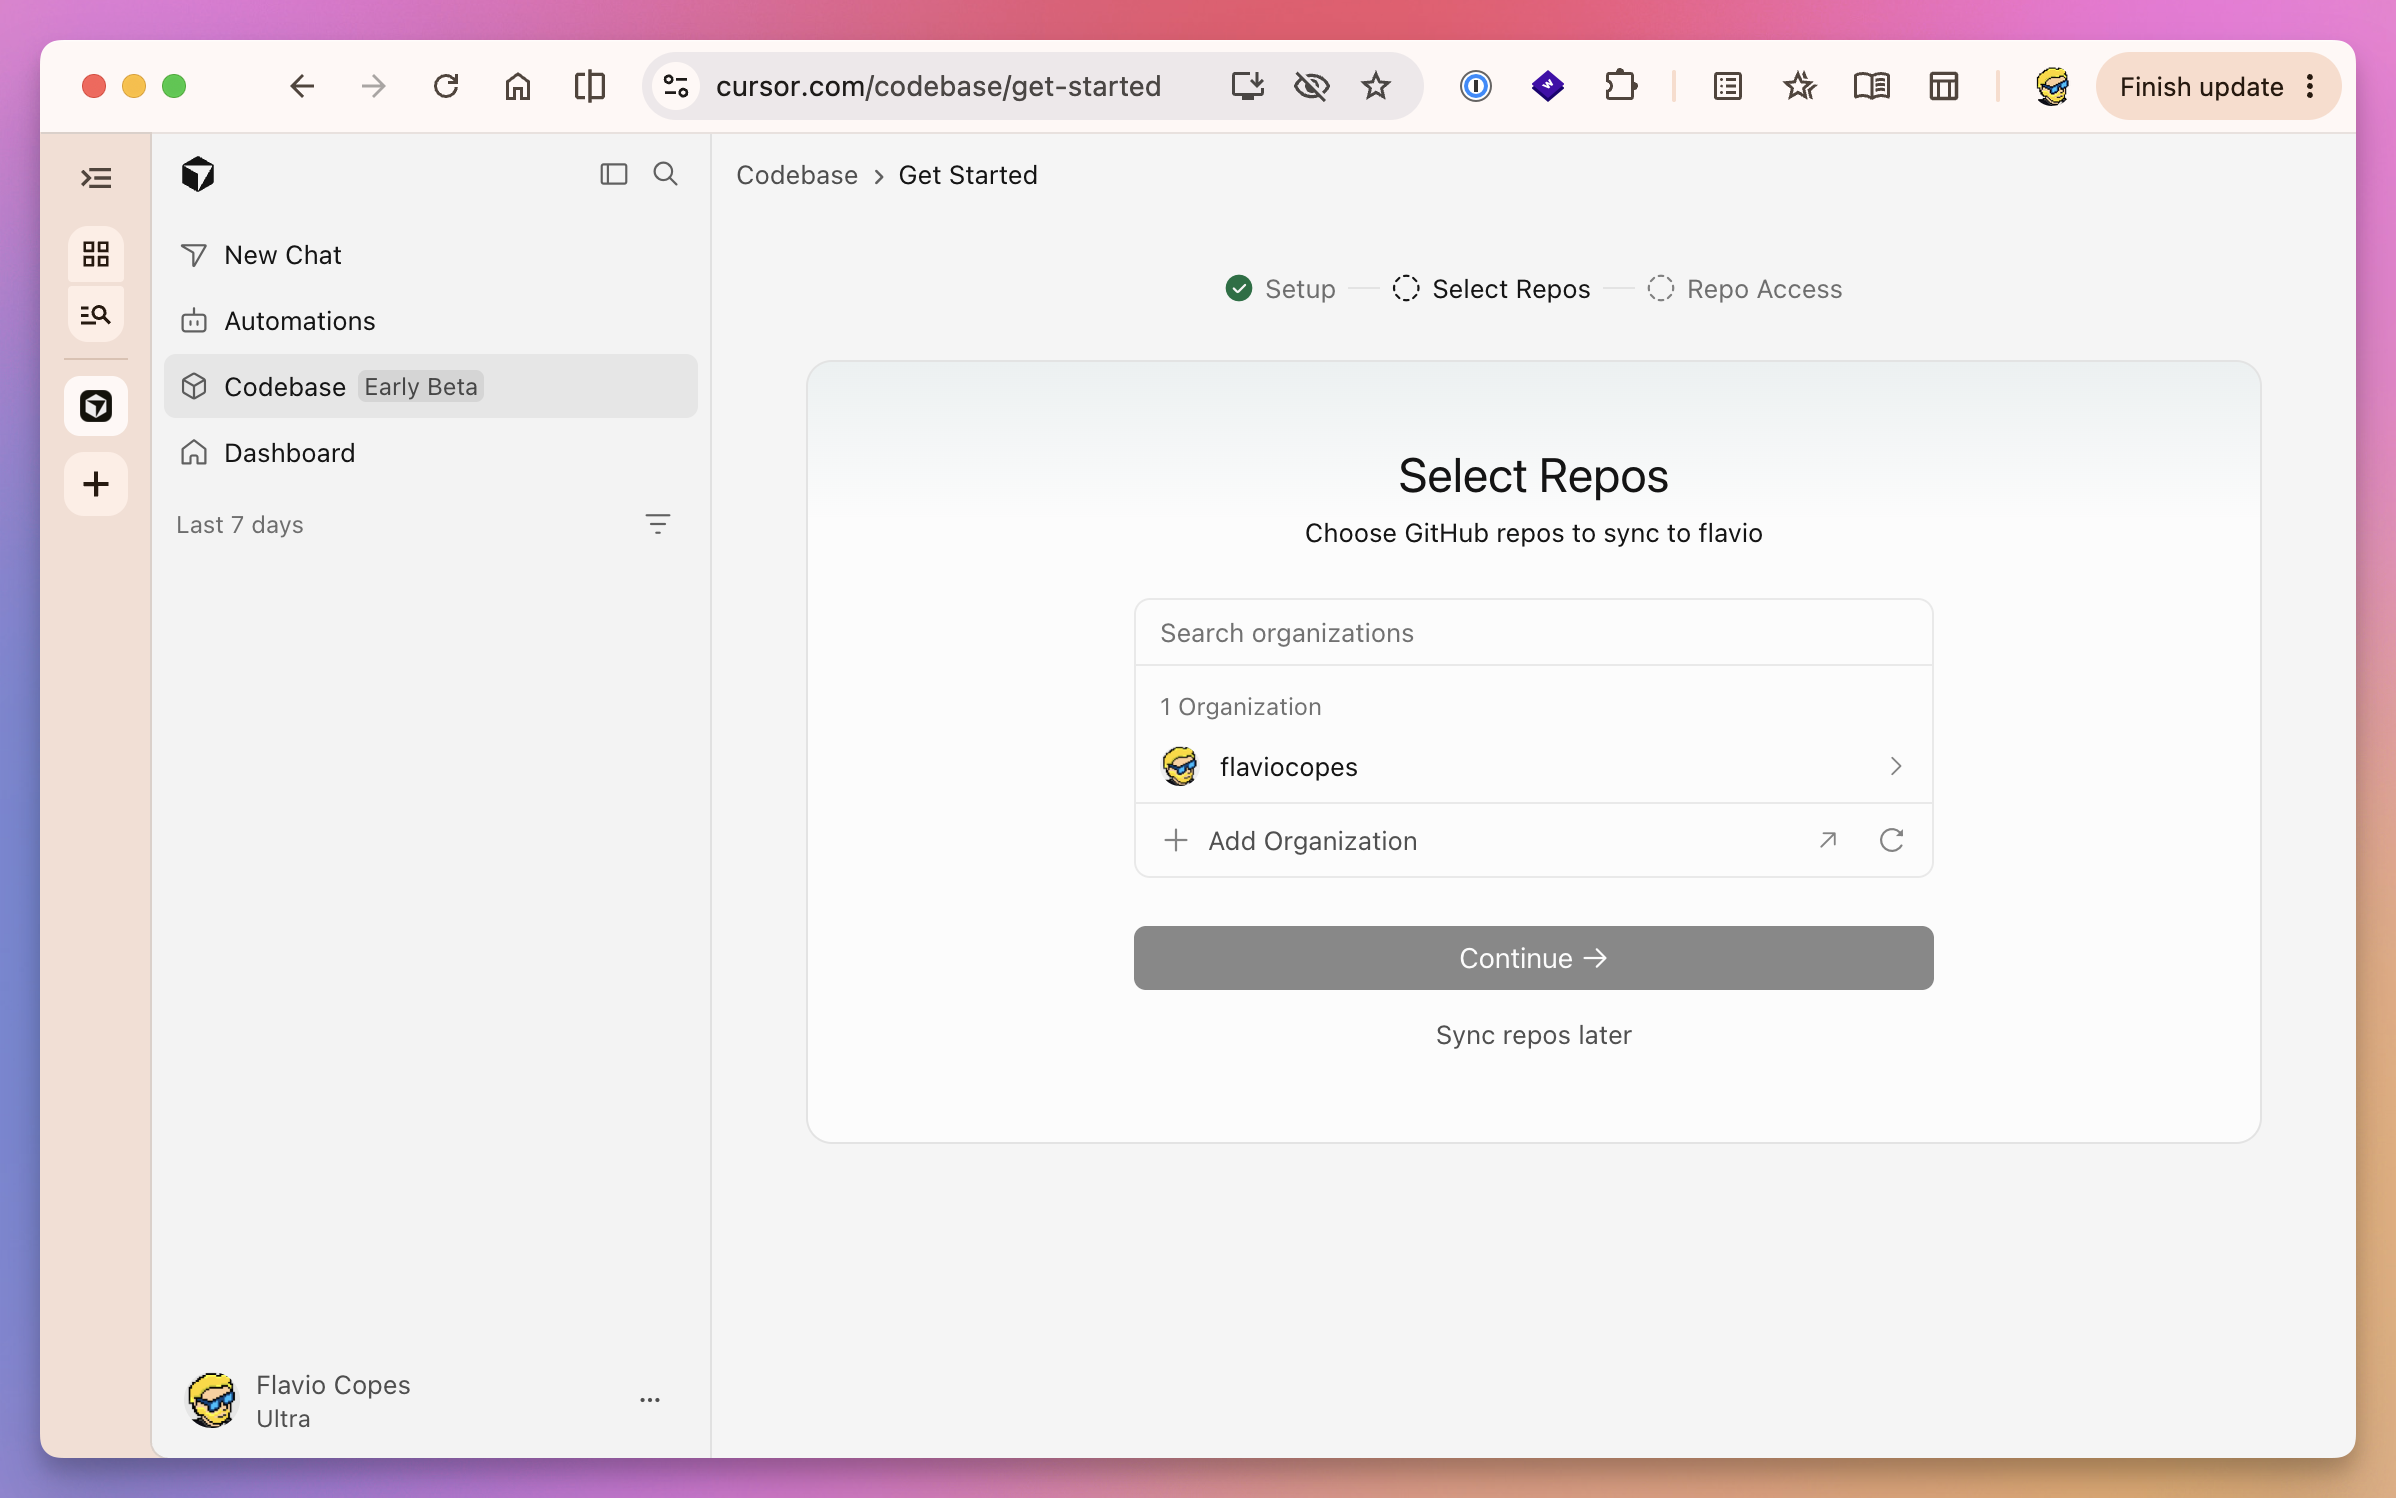Click the Last 7 days label
Viewport: 2396px width, 1498px height.
pos(240,525)
